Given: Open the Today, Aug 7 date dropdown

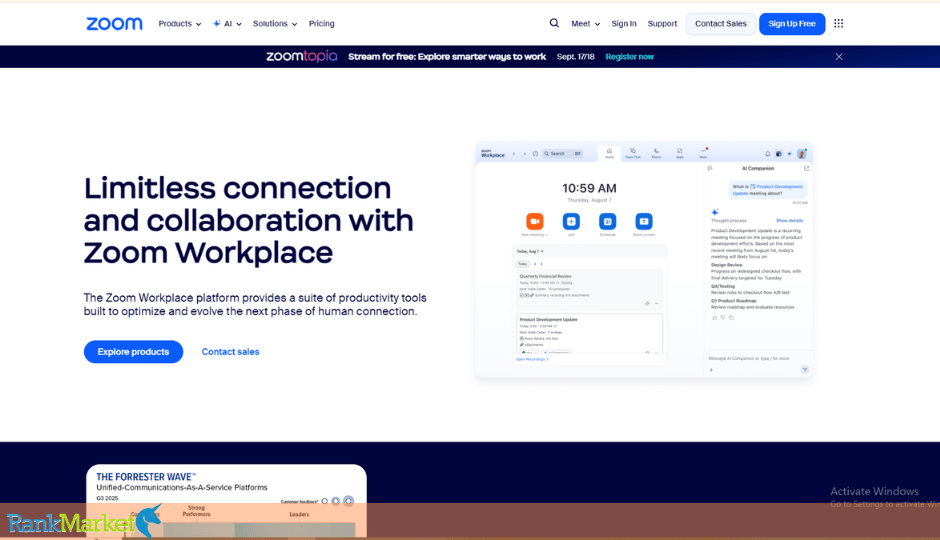Looking at the screenshot, I should [530, 251].
